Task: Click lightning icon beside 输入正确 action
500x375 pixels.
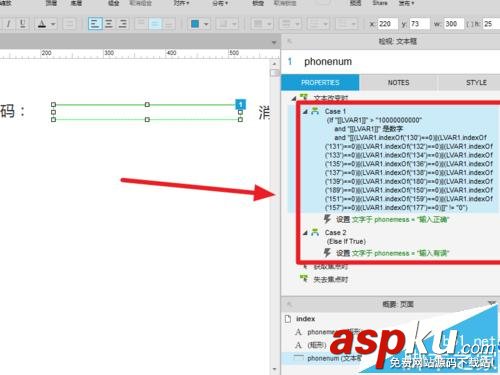Action: tap(327, 219)
